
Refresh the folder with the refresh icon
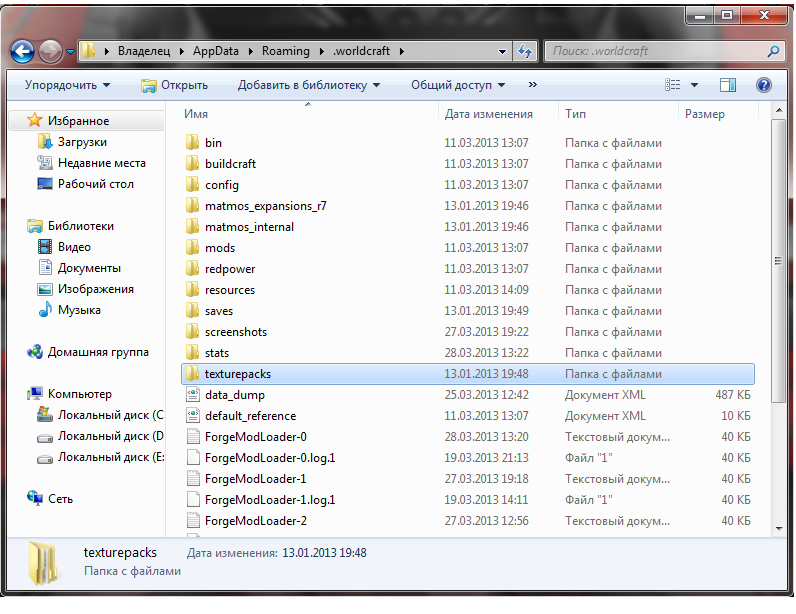click(525, 51)
